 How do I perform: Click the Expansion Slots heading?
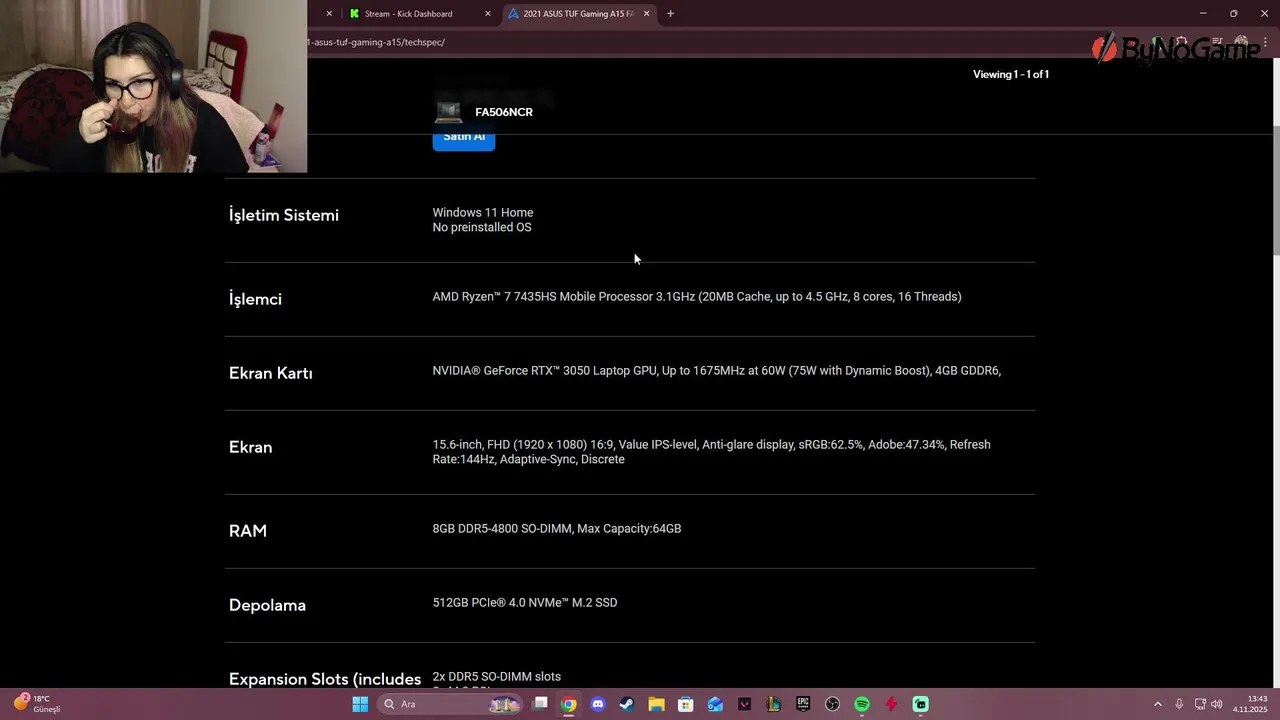tap(325, 679)
